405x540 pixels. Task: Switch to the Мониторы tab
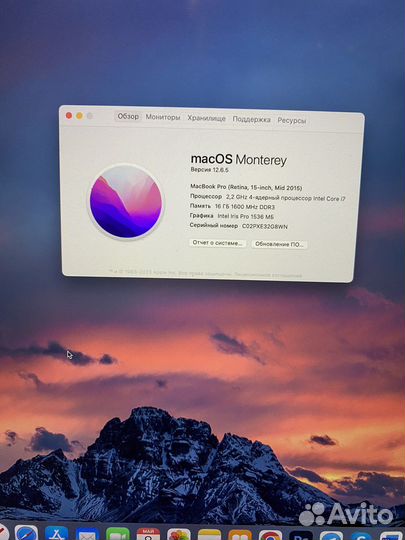(x=163, y=117)
